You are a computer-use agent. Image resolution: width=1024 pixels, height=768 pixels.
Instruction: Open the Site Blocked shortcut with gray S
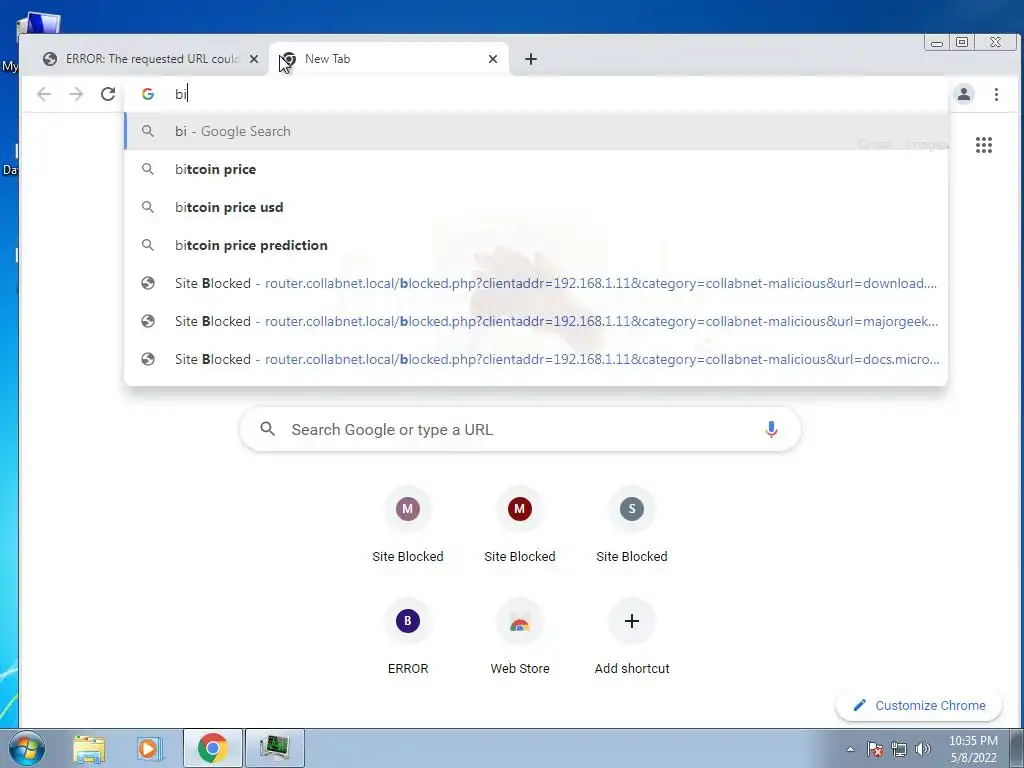[x=632, y=526]
